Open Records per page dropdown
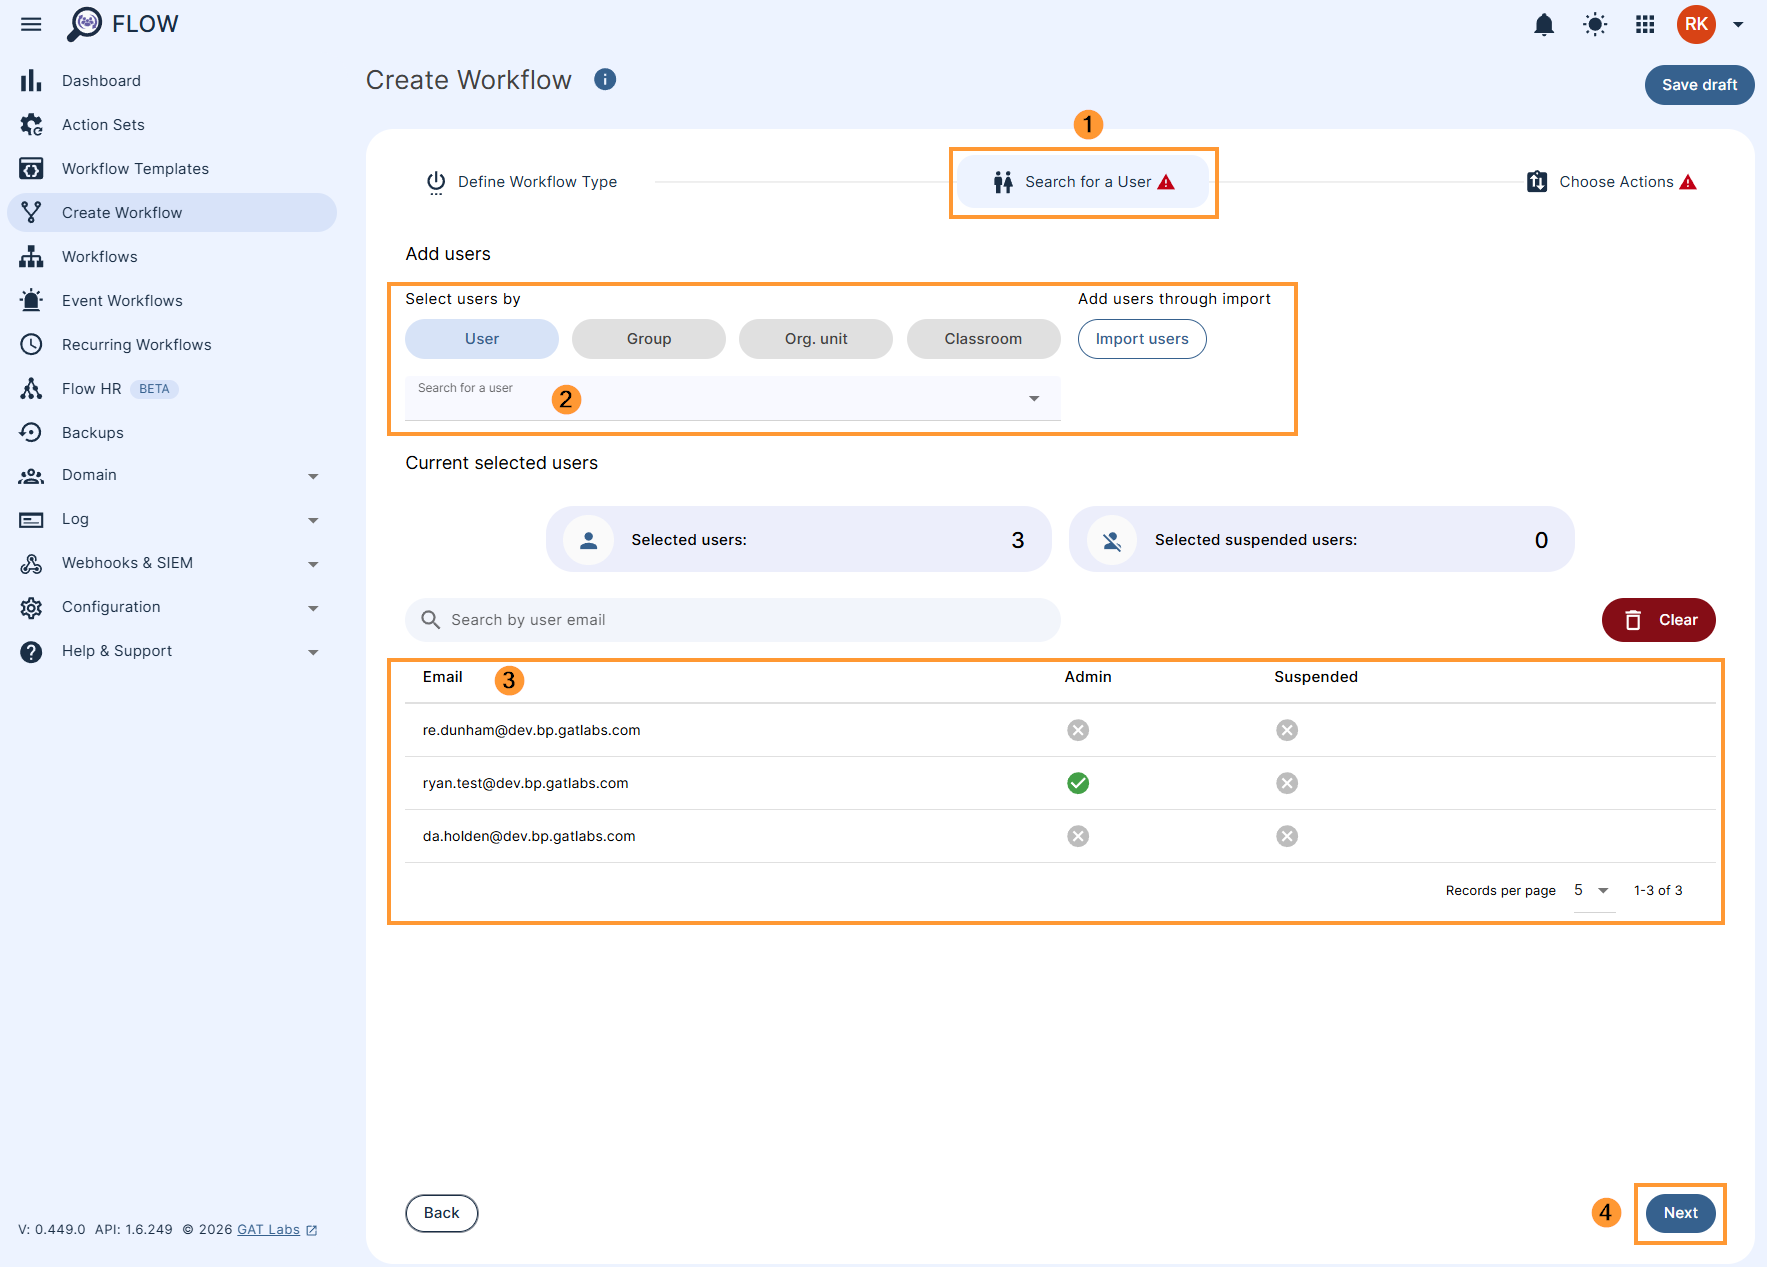 click(1592, 891)
